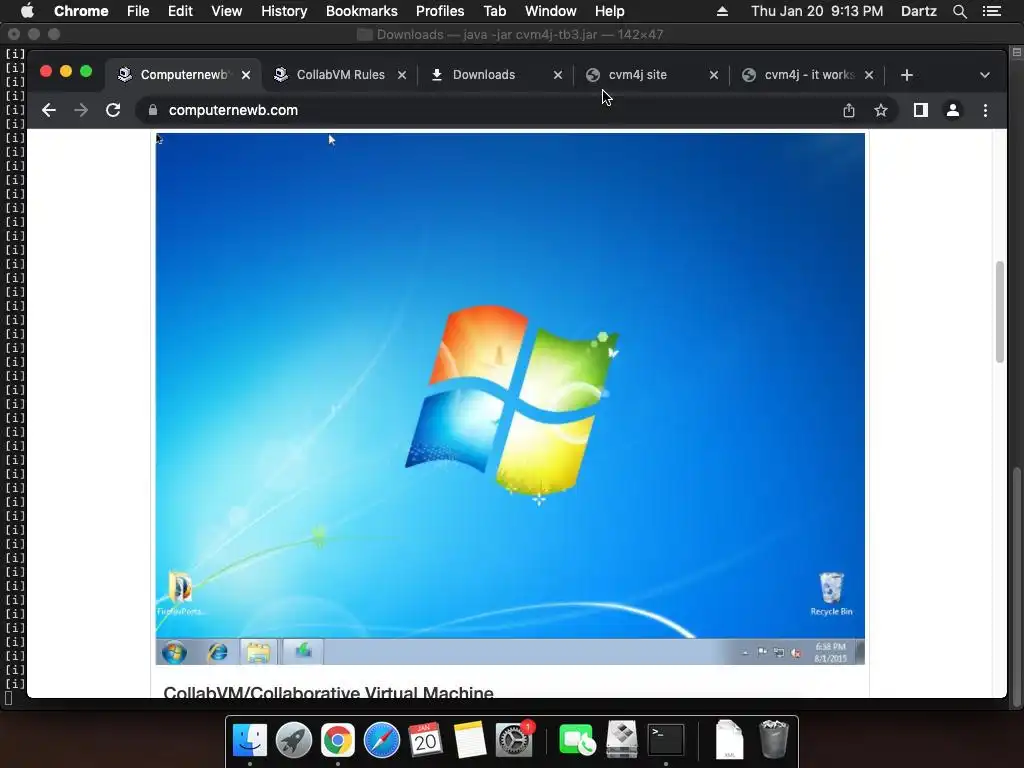Reload the computernewb.com page
The image size is (1024, 768).
coord(113,110)
